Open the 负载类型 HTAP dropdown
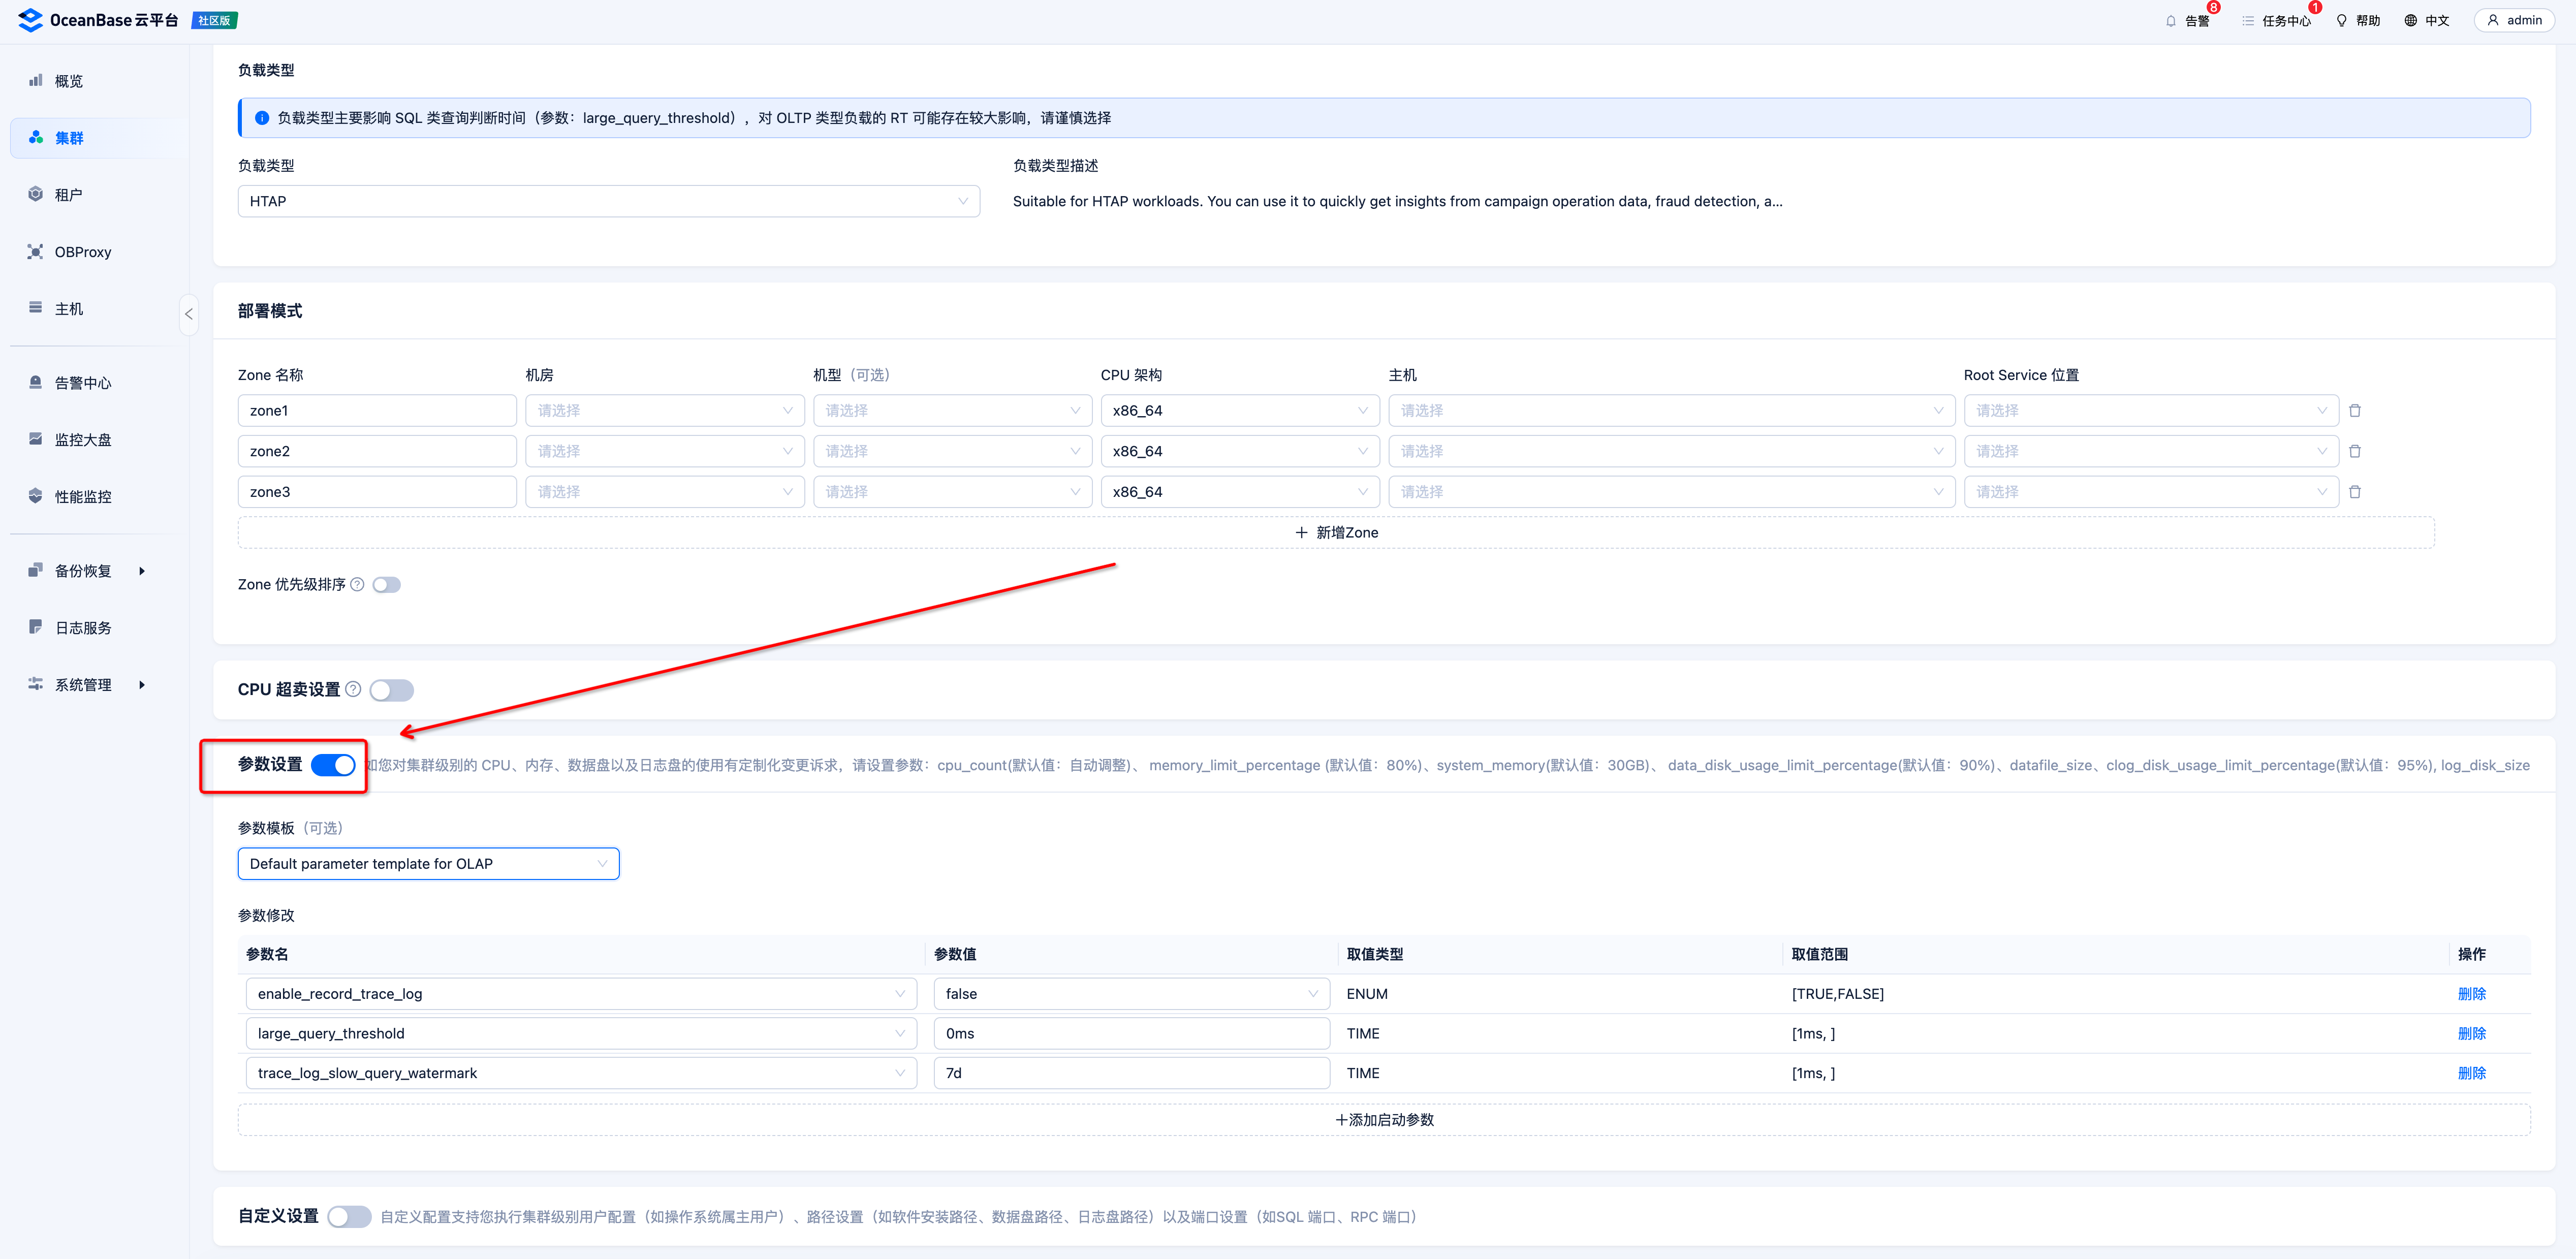Screen dimensions: 2576x1259 [608, 201]
